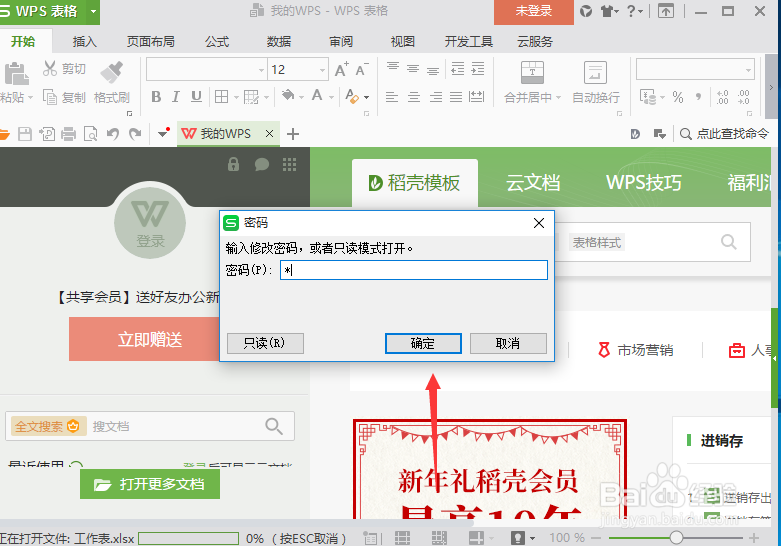This screenshot has width=781, height=546.
Task: Toggle Italic formatting
Action: click(175, 97)
